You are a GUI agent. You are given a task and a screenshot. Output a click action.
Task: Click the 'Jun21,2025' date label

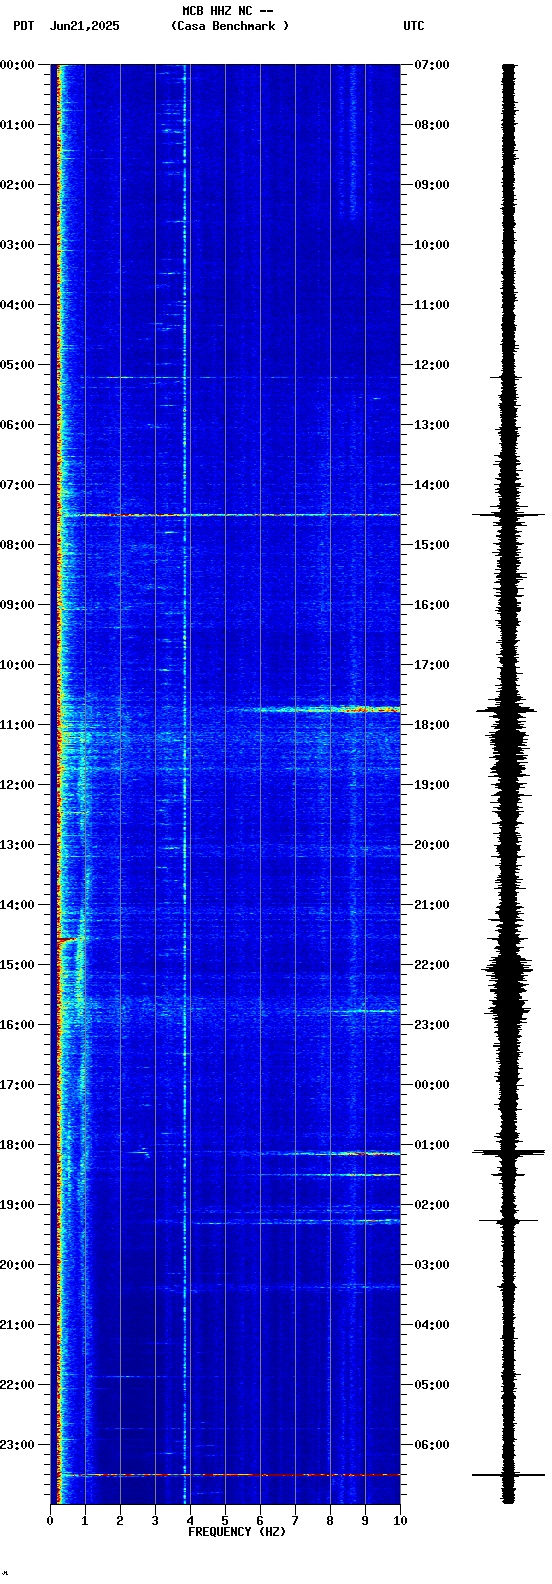coord(84,26)
